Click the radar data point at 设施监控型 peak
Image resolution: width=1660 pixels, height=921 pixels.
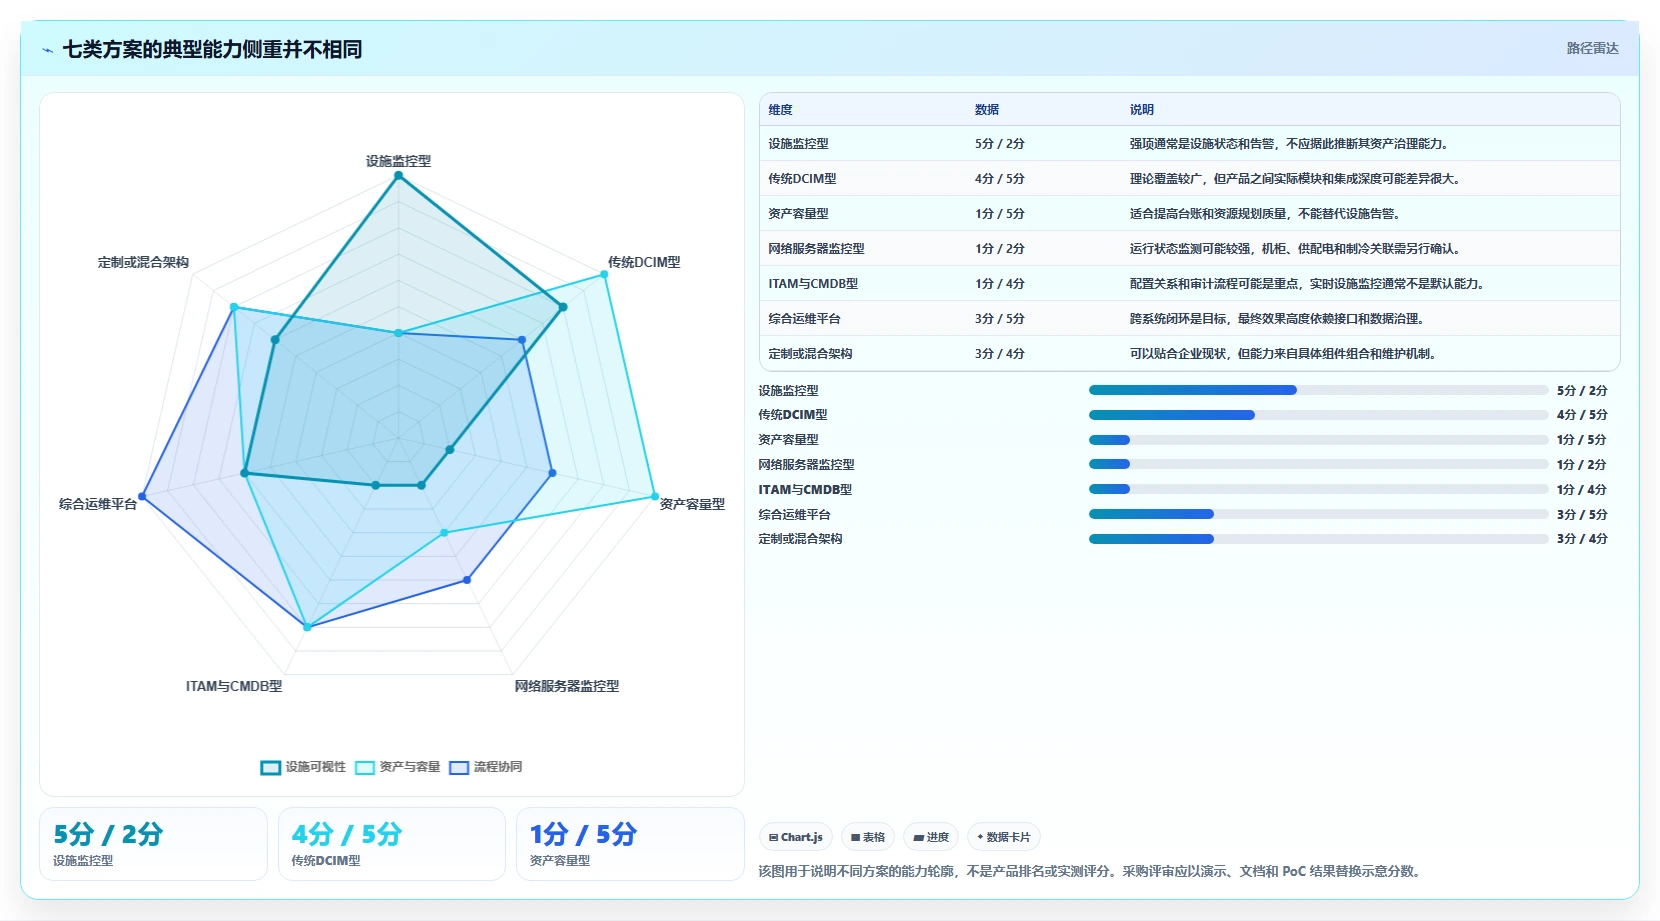point(398,176)
